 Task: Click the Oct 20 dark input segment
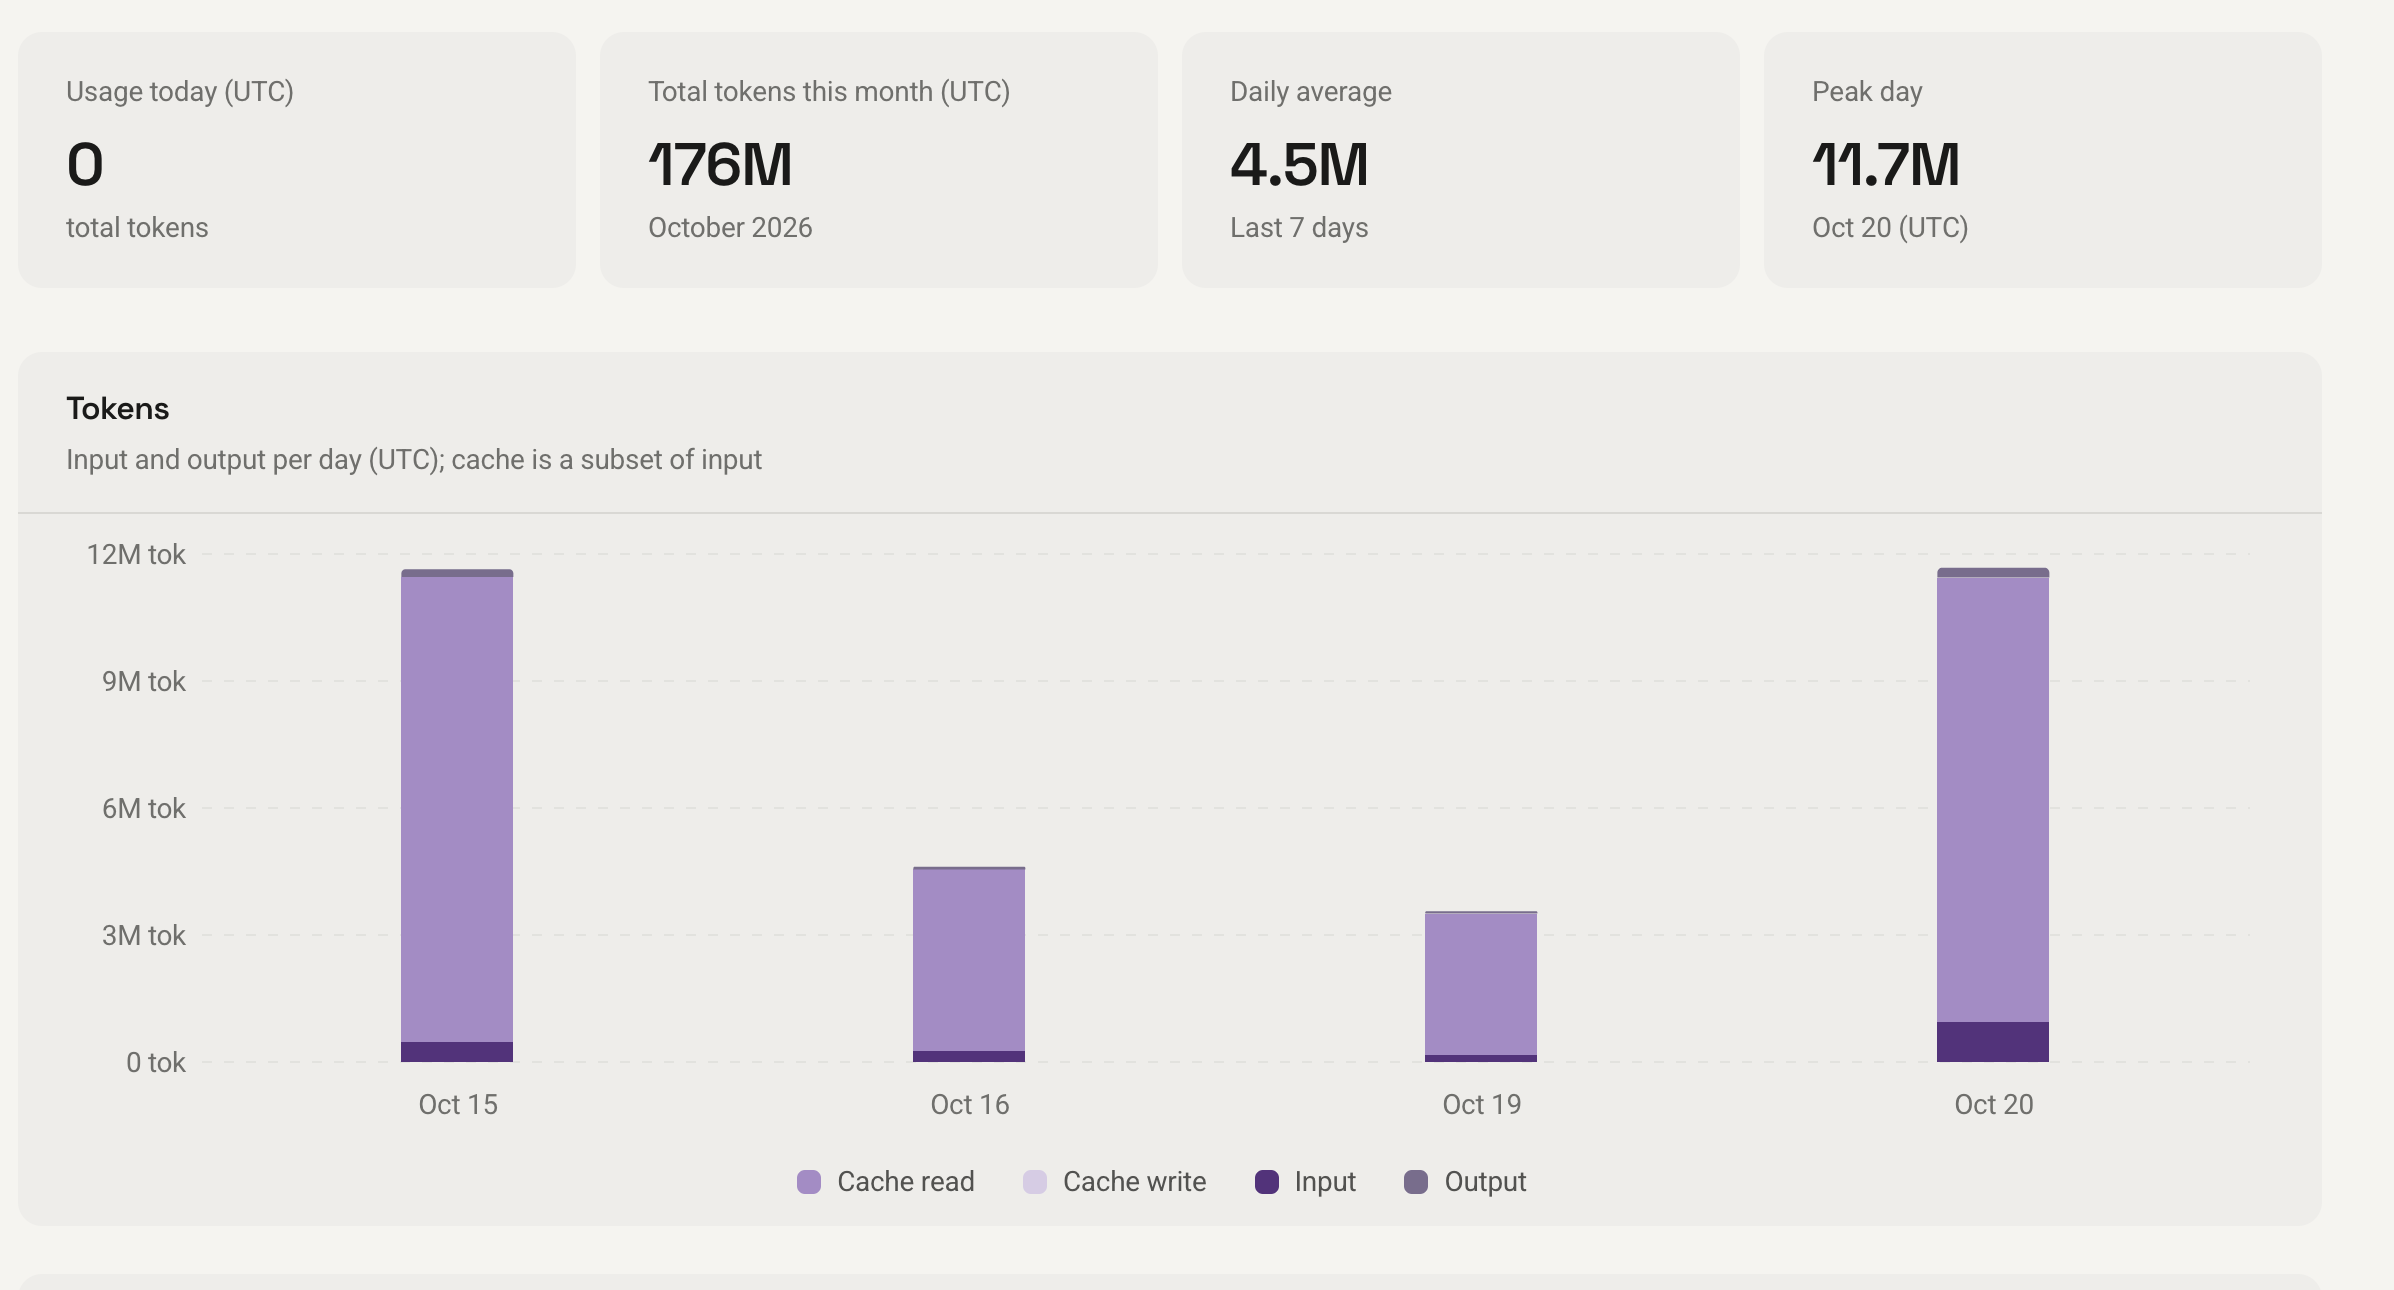1993,1042
